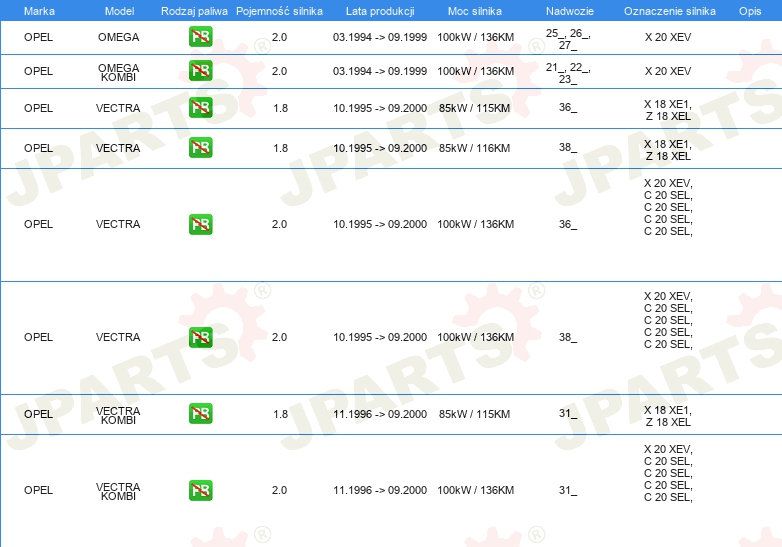This screenshot has height=547, width=782.
Task: Click fuel icon for VECTRA 1.8 body 38_
Action: (200, 148)
